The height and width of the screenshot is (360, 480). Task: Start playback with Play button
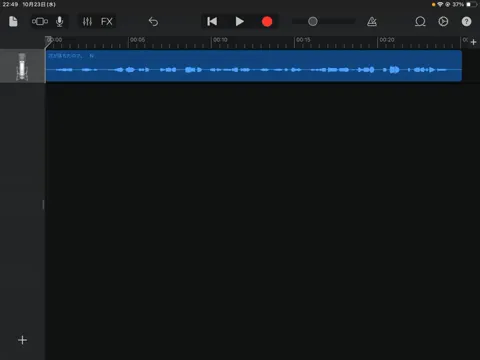pyautogui.click(x=239, y=22)
